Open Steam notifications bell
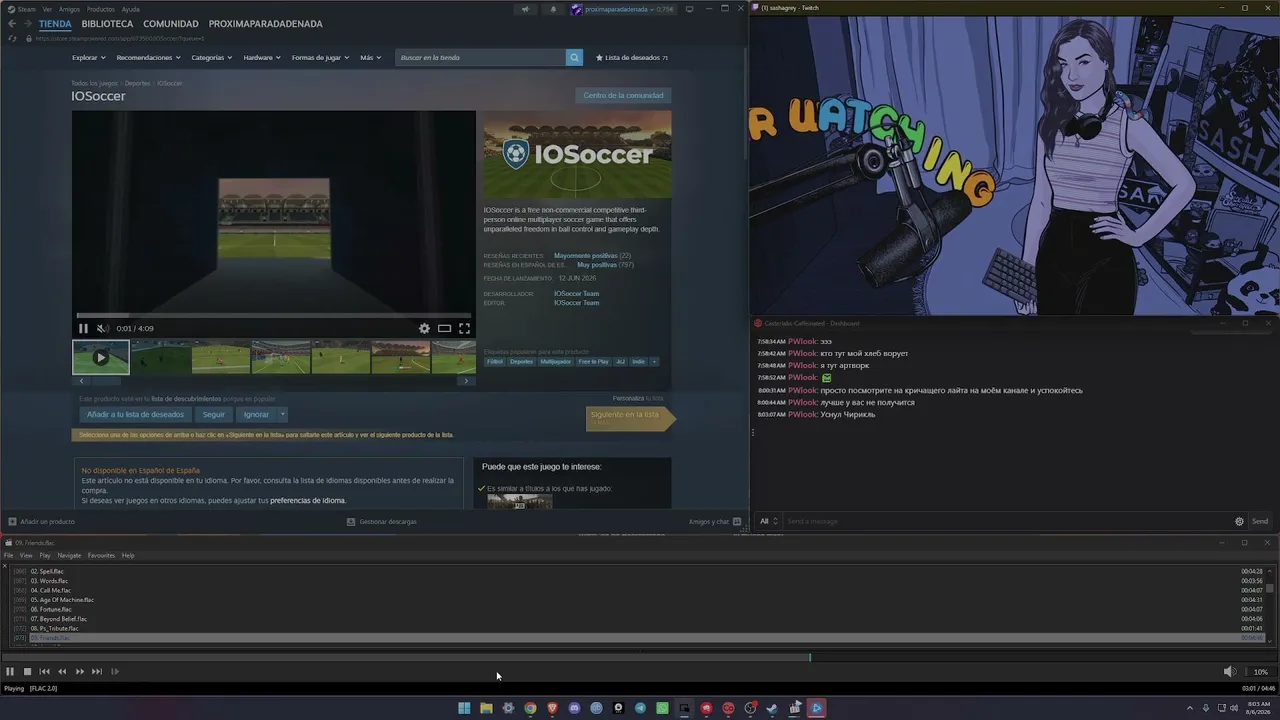Image resolution: width=1280 pixels, height=720 pixels. click(553, 10)
